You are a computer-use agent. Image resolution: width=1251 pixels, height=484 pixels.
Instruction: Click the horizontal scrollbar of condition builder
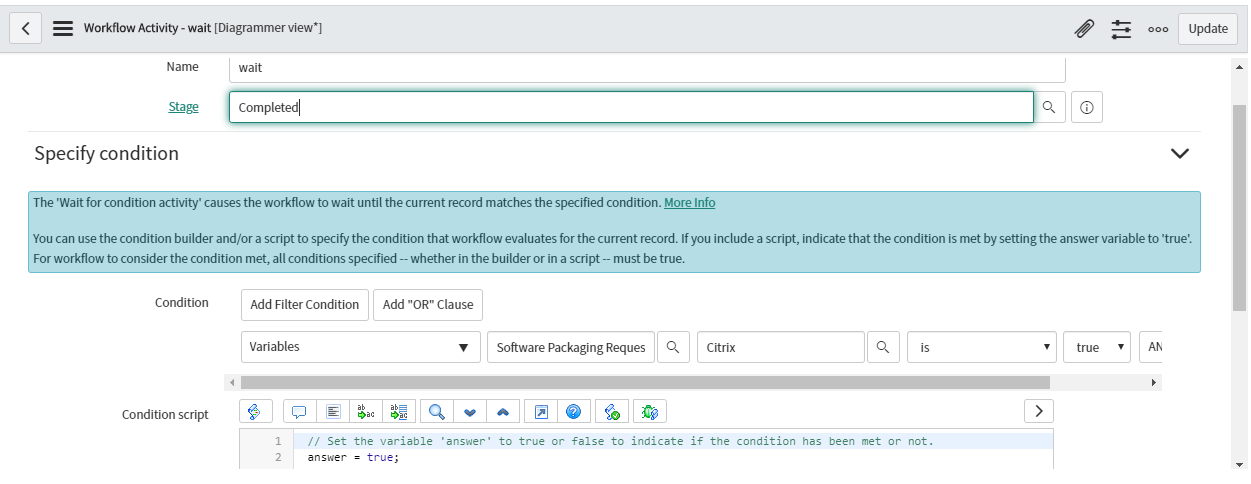(x=645, y=382)
